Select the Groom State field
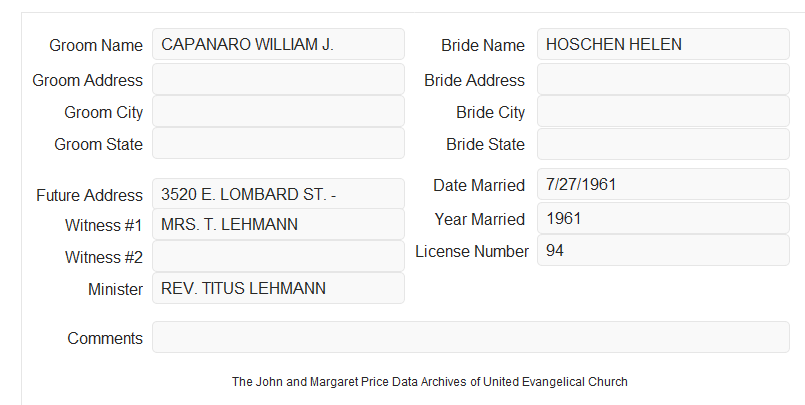 (278, 143)
